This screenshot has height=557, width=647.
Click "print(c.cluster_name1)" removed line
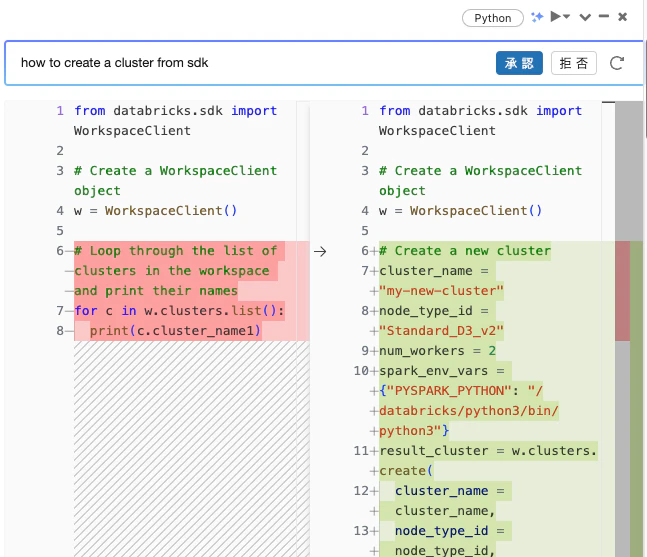(x=175, y=331)
